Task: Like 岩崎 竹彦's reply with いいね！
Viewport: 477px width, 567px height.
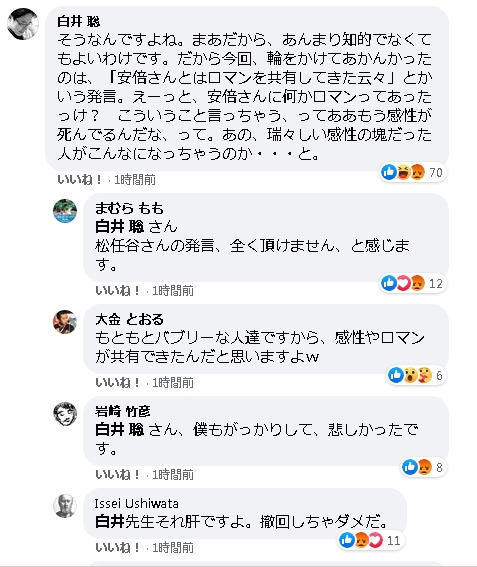Action: [118, 474]
